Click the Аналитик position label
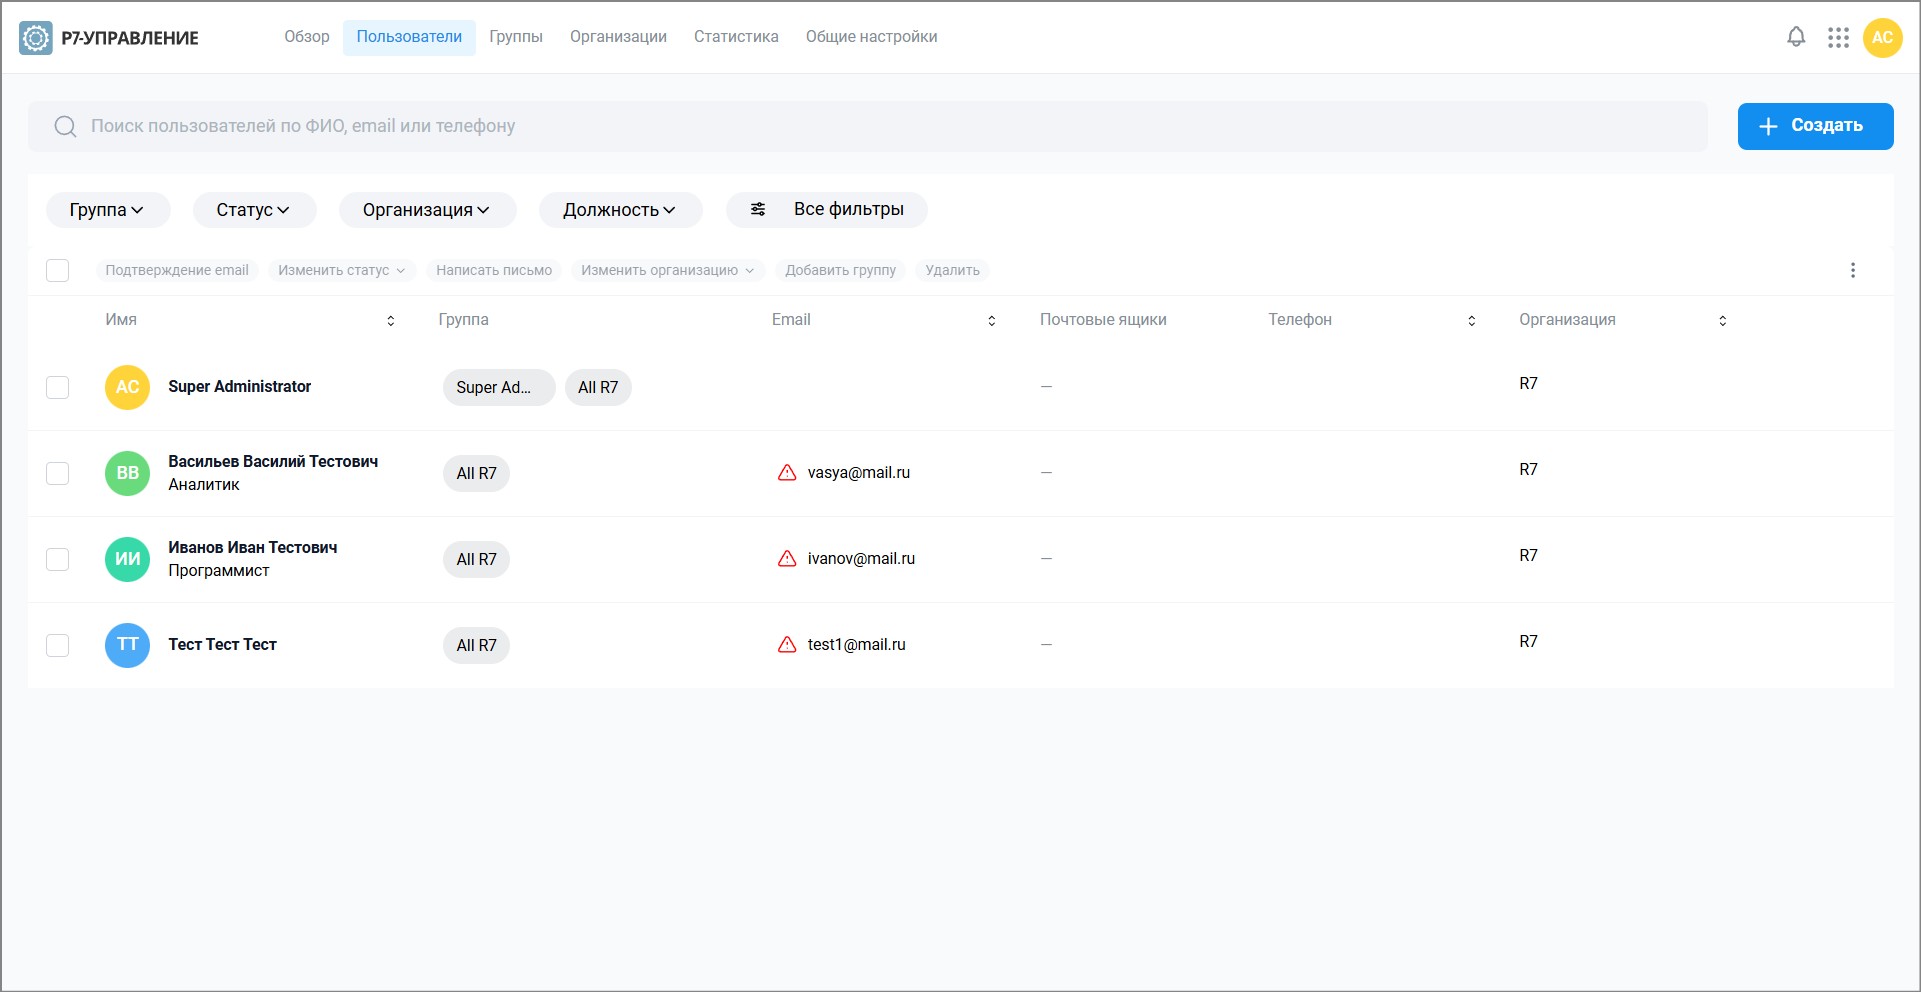1921x992 pixels. click(204, 485)
